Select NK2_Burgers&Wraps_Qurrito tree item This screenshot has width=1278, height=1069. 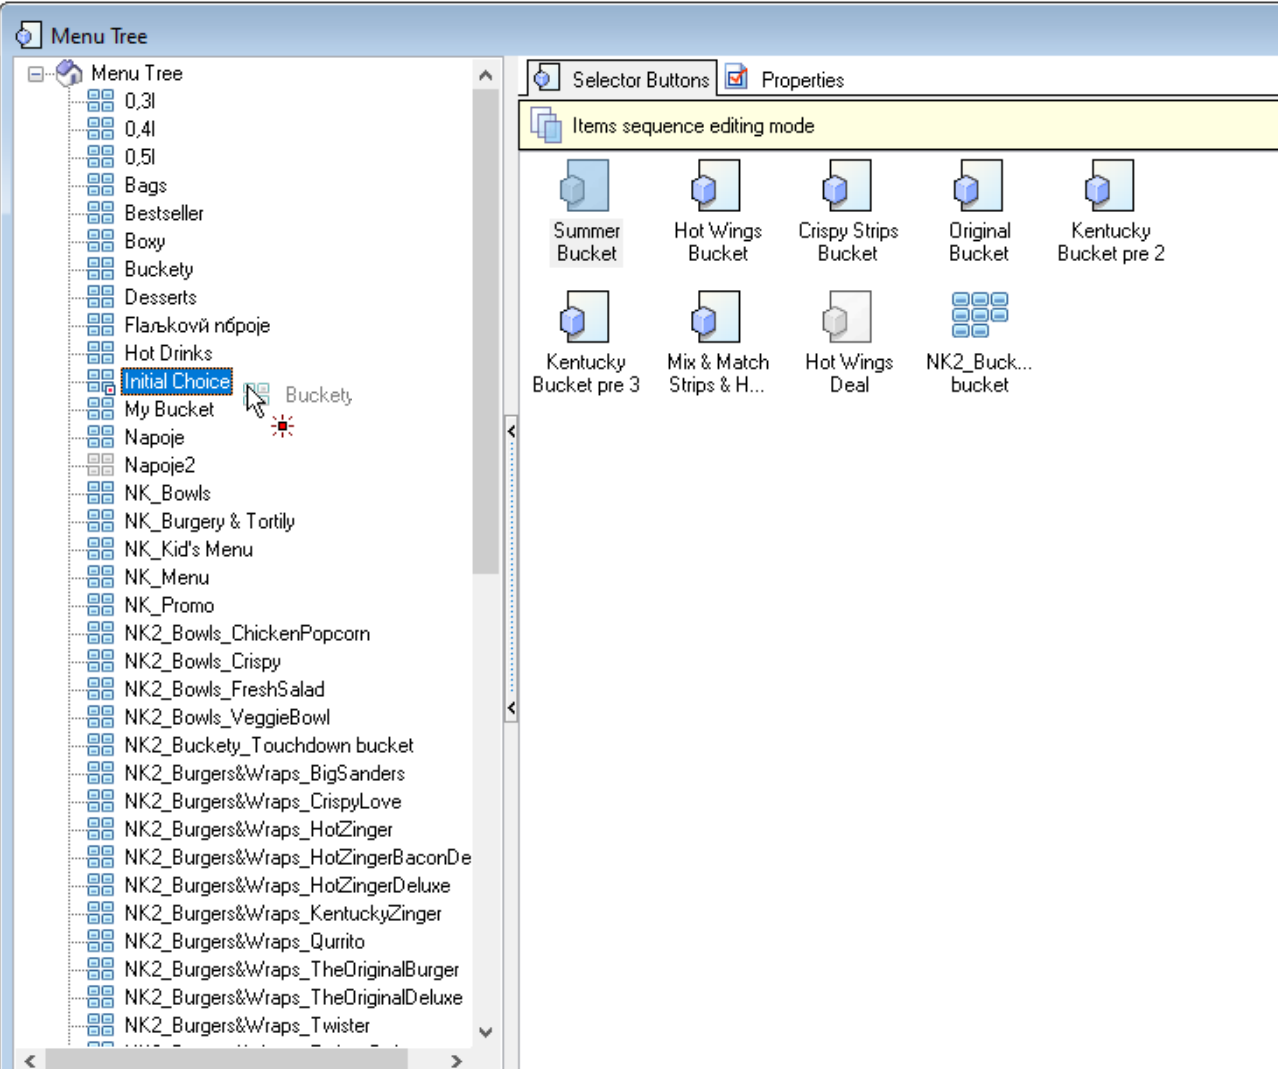[244, 941]
